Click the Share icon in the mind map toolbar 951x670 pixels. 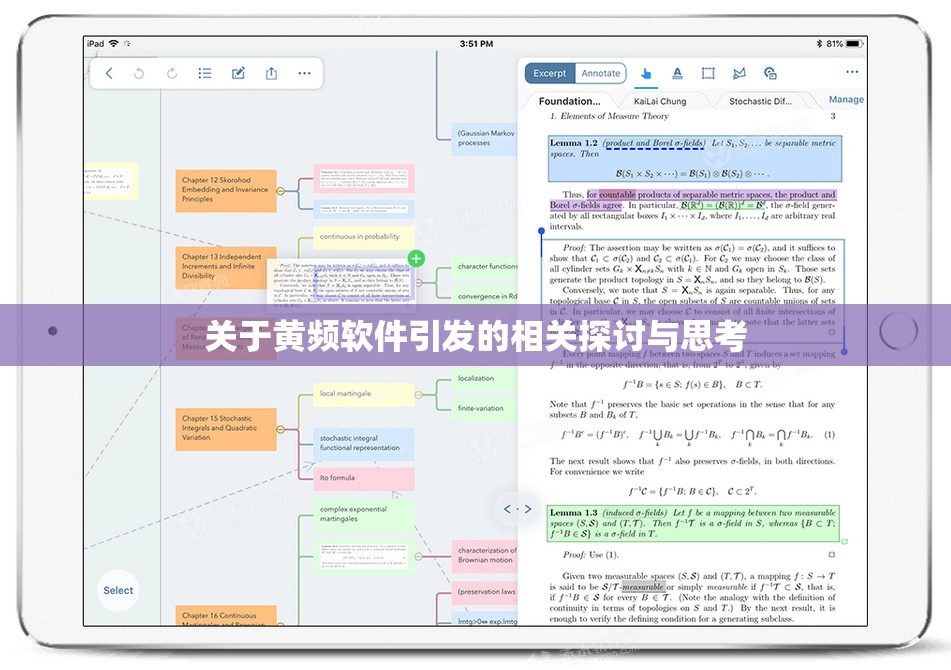coord(271,73)
